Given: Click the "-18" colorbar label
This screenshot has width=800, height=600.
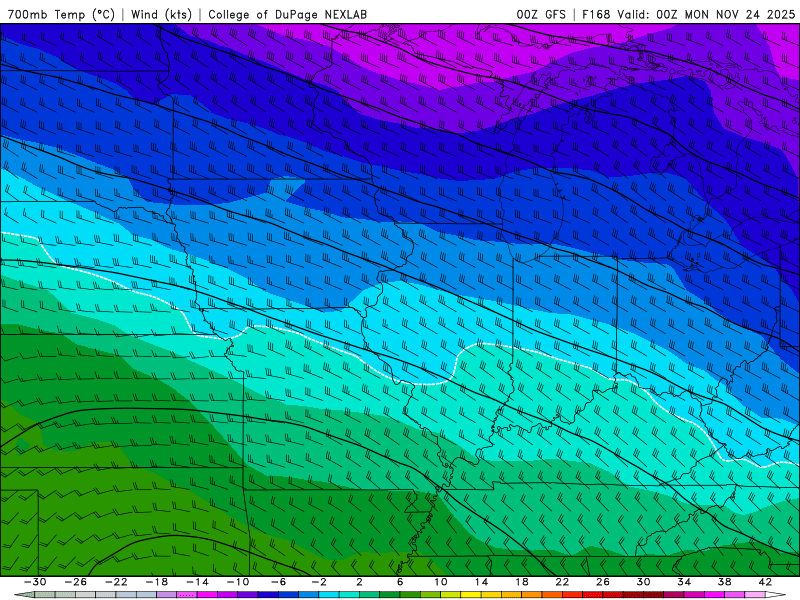Looking at the screenshot, I should coord(157,582).
